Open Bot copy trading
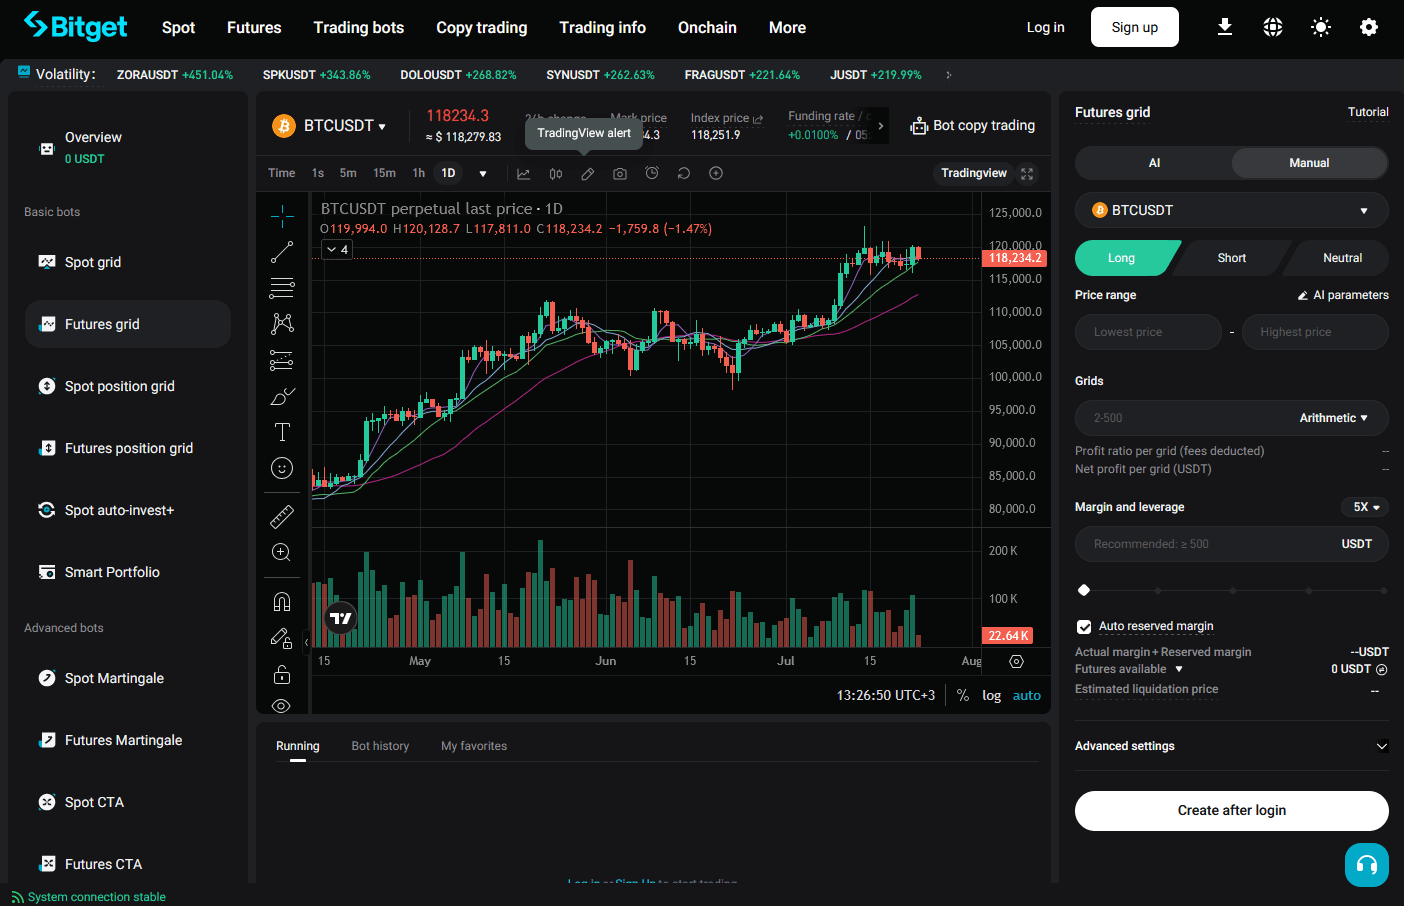 tap(972, 126)
